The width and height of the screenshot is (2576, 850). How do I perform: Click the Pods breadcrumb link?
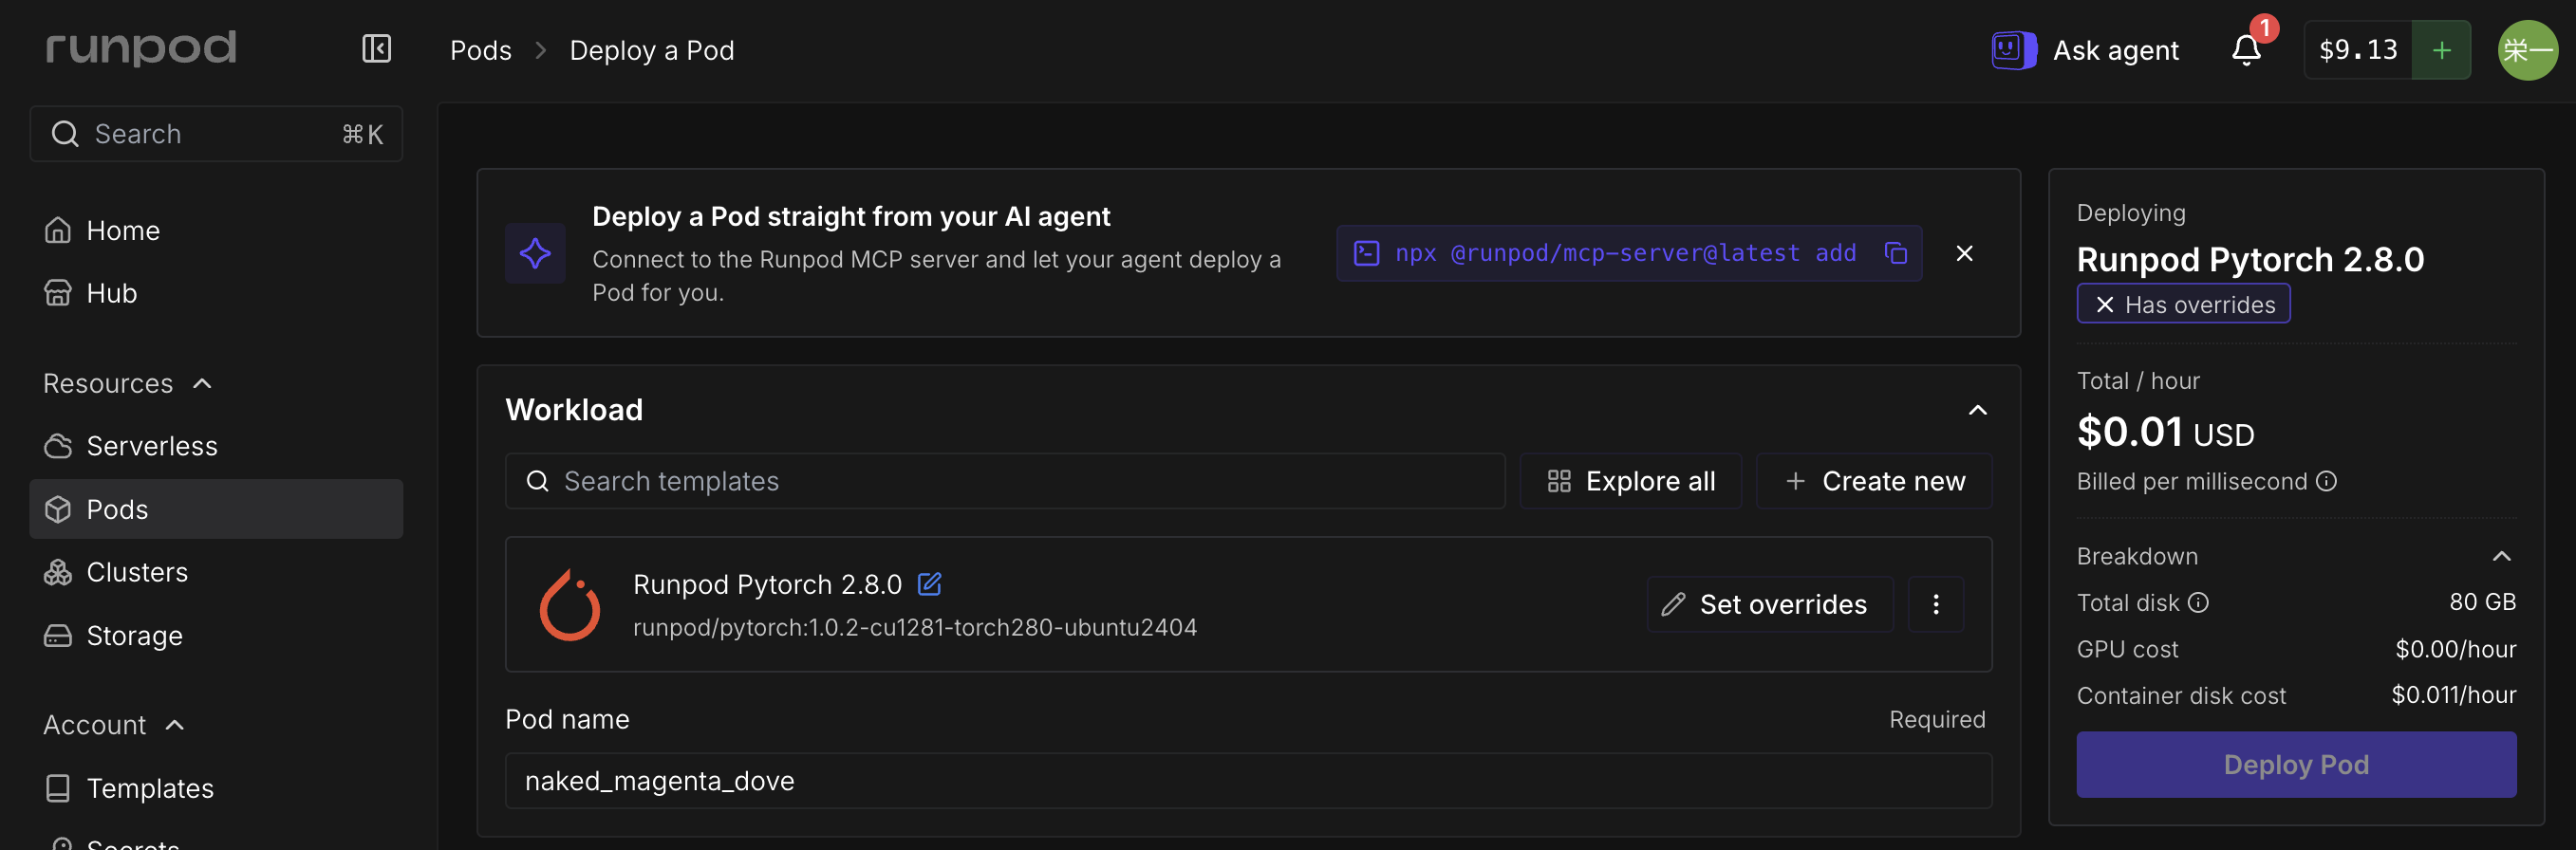pos(480,50)
